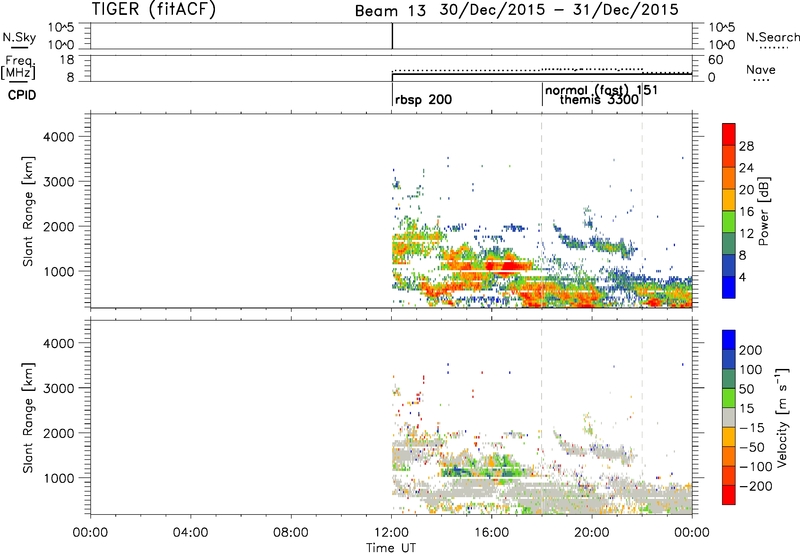Click the 'Slant Range [km]' label of velocity panel

[28, 418]
